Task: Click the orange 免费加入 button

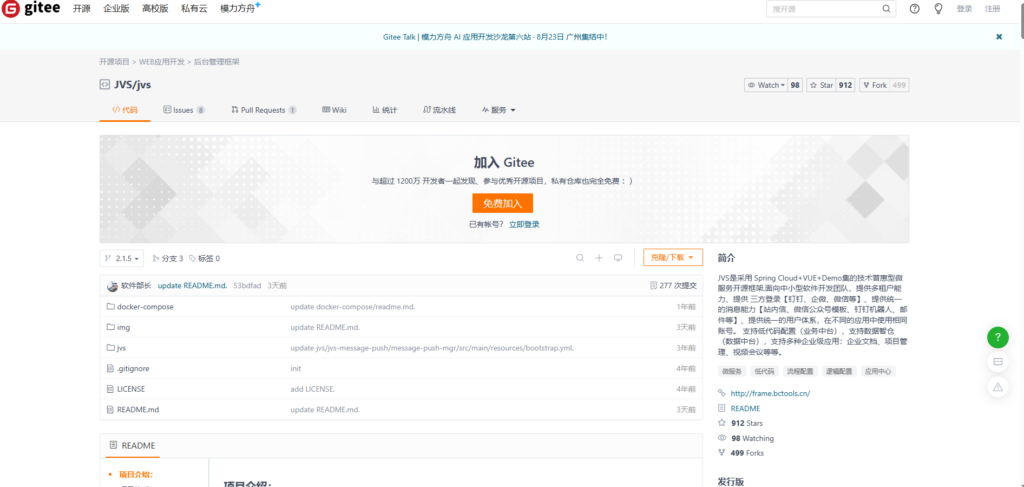Action: click(502, 203)
